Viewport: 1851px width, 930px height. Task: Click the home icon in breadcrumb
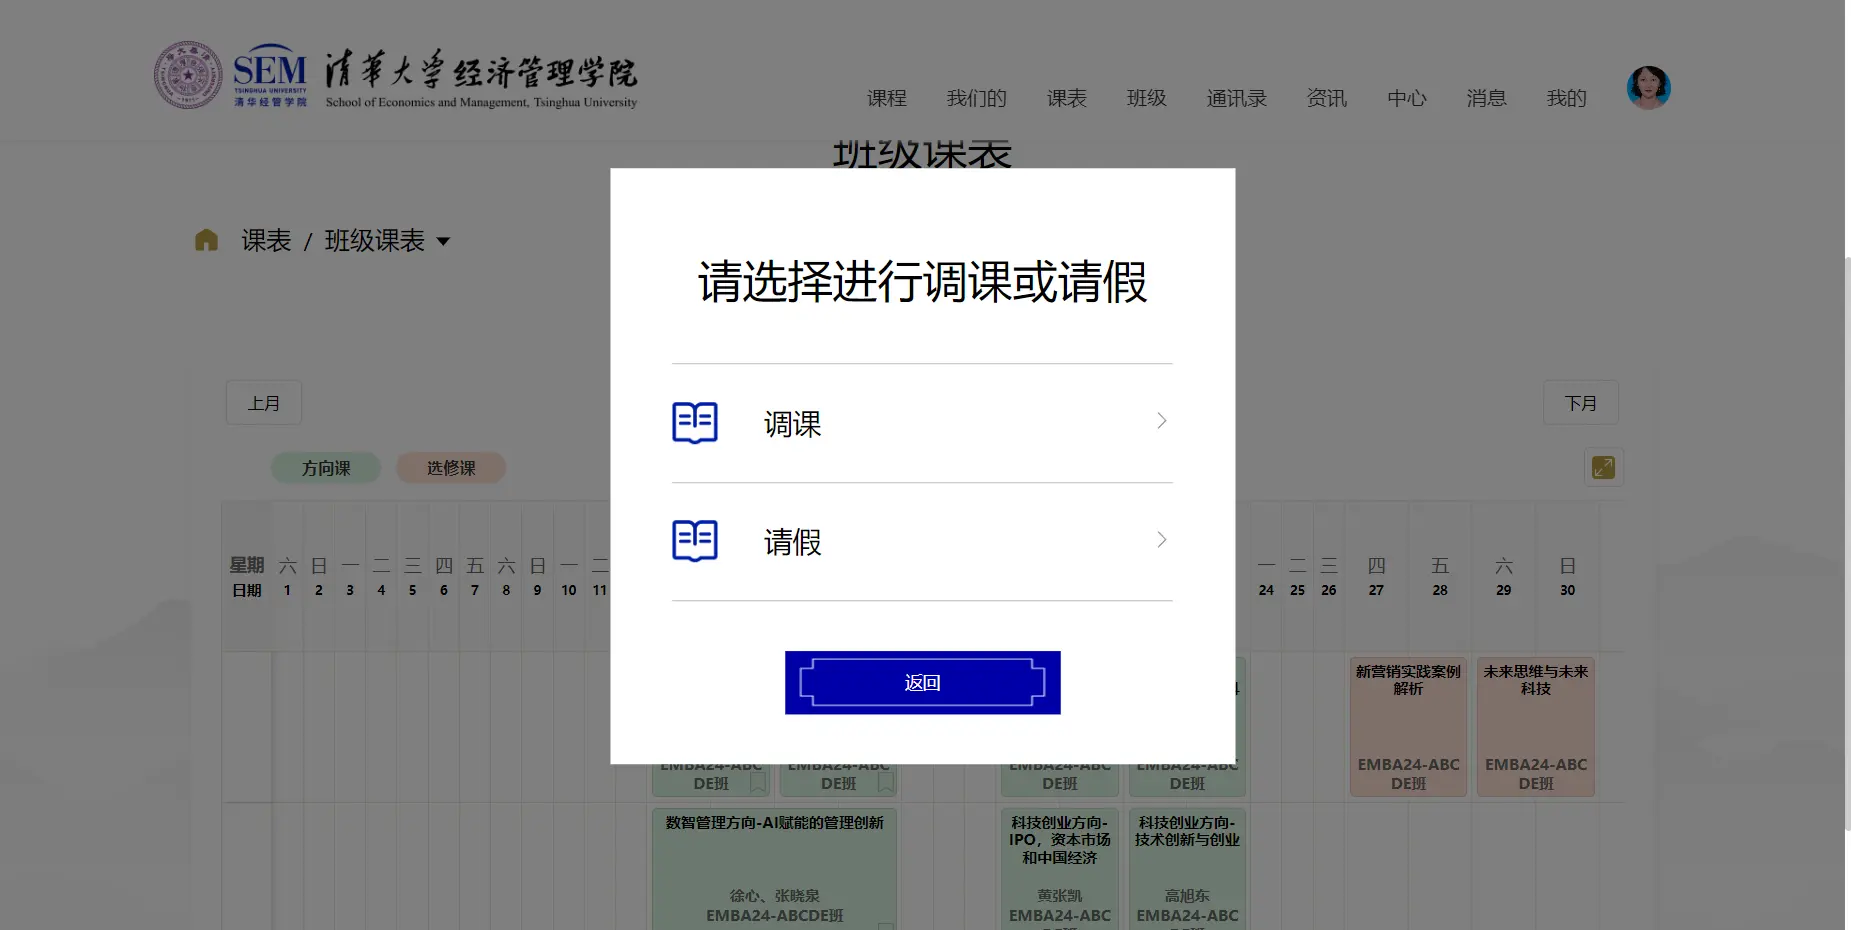[206, 240]
